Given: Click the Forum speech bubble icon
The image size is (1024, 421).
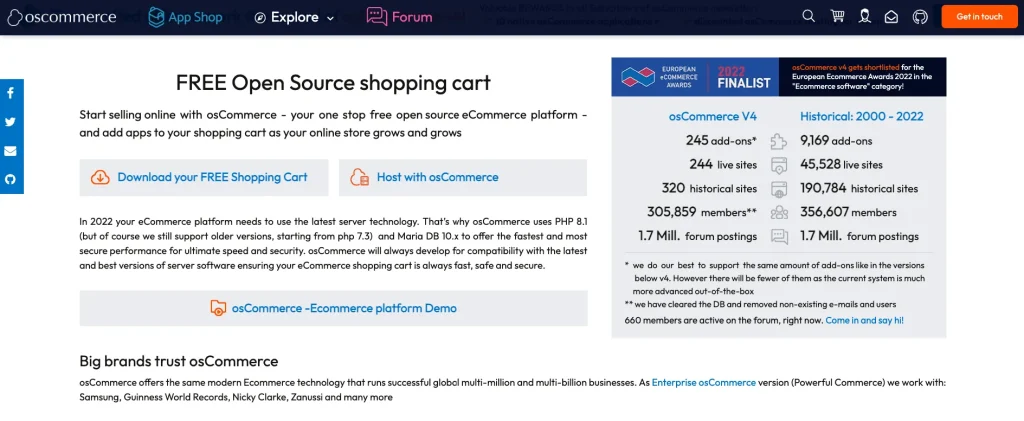Looking at the screenshot, I should pyautogui.click(x=377, y=16).
